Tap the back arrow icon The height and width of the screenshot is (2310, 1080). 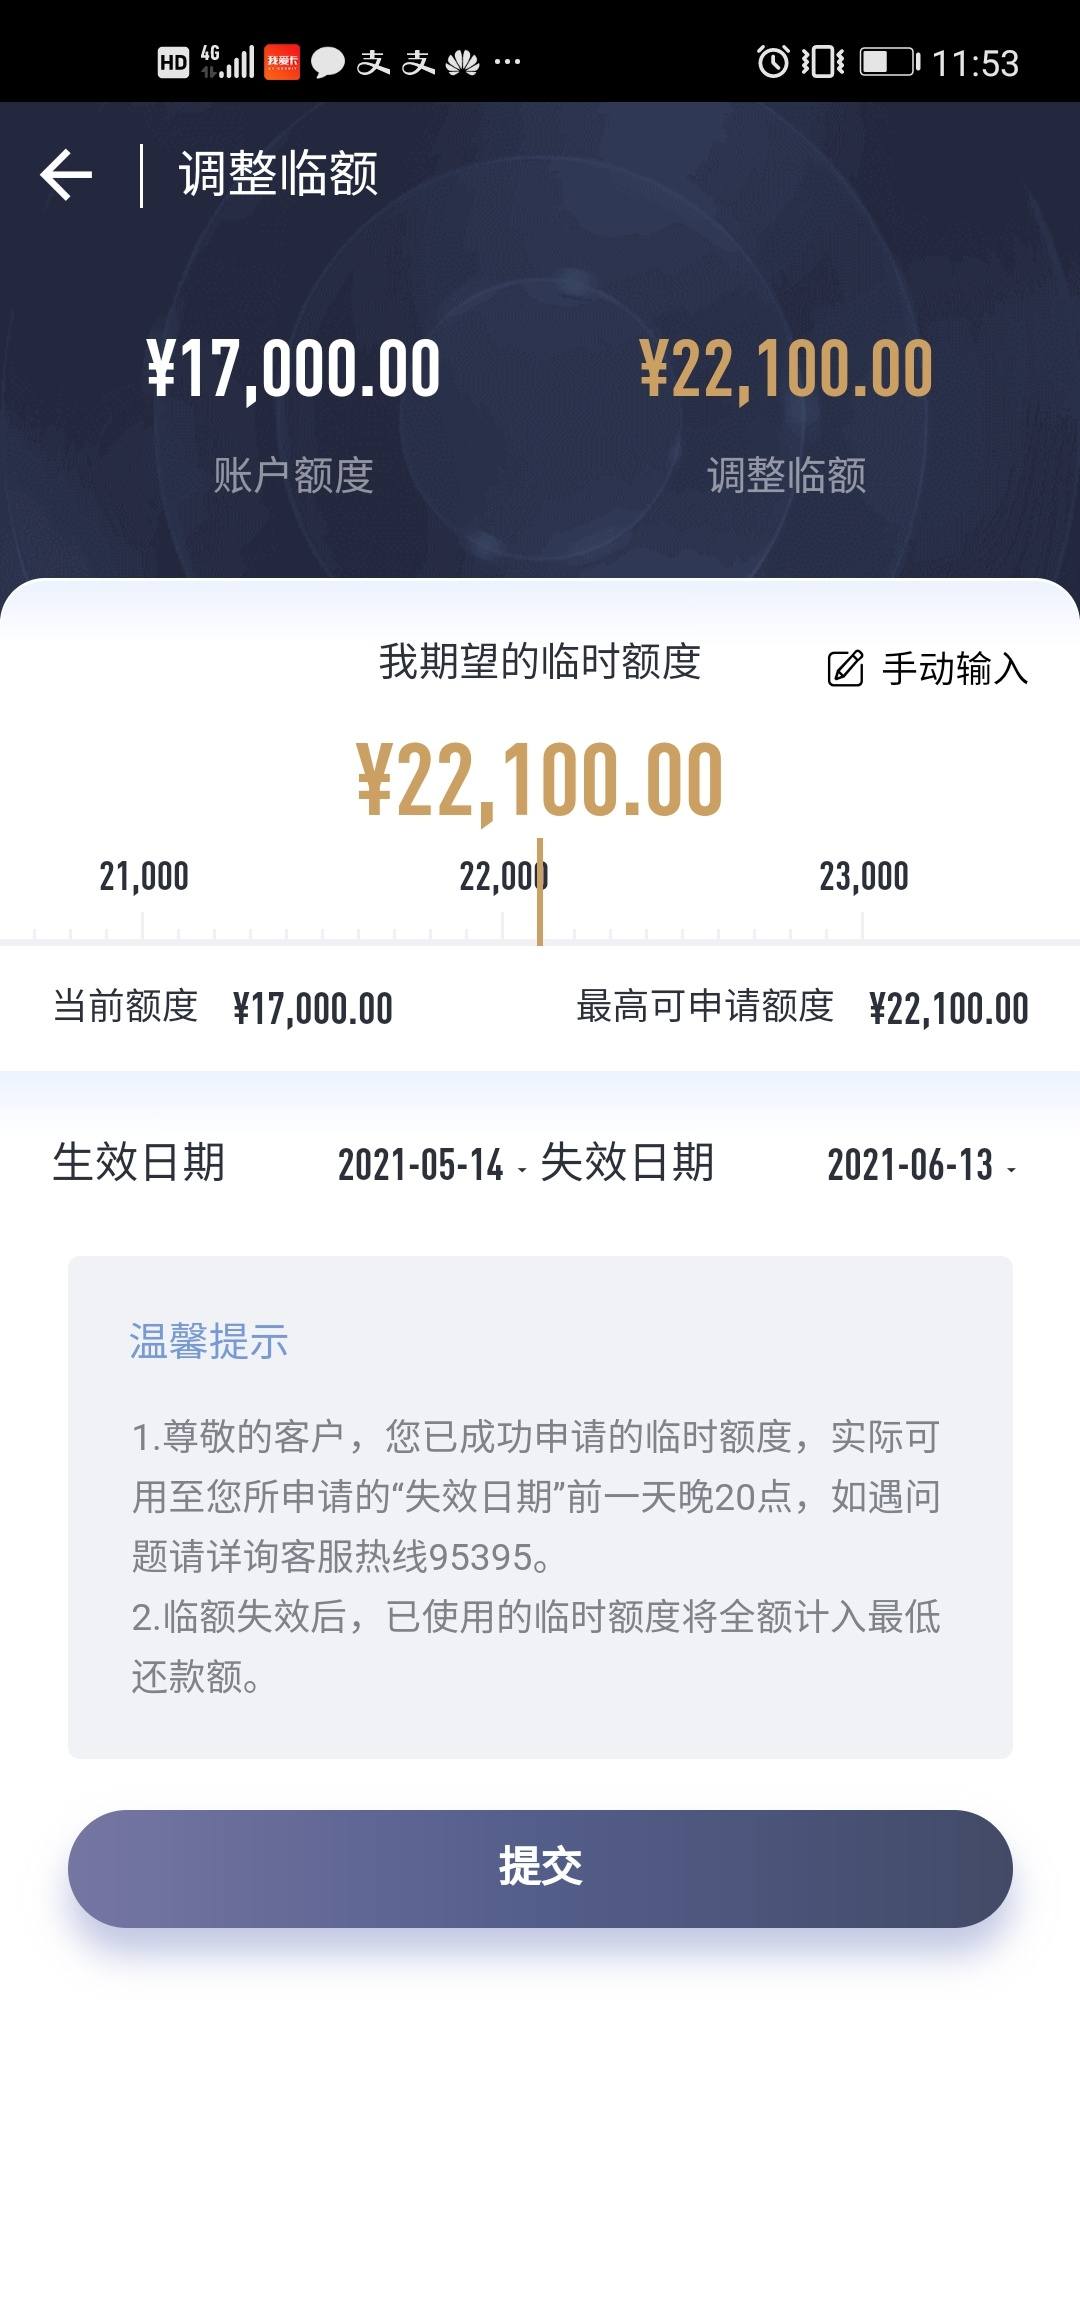click(66, 175)
